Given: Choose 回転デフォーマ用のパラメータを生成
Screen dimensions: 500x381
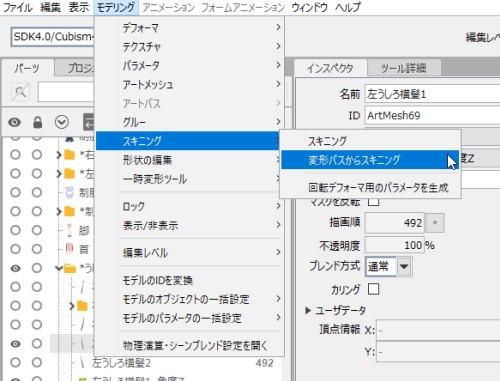Looking at the screenshot, I should click(x=370, y=188).
